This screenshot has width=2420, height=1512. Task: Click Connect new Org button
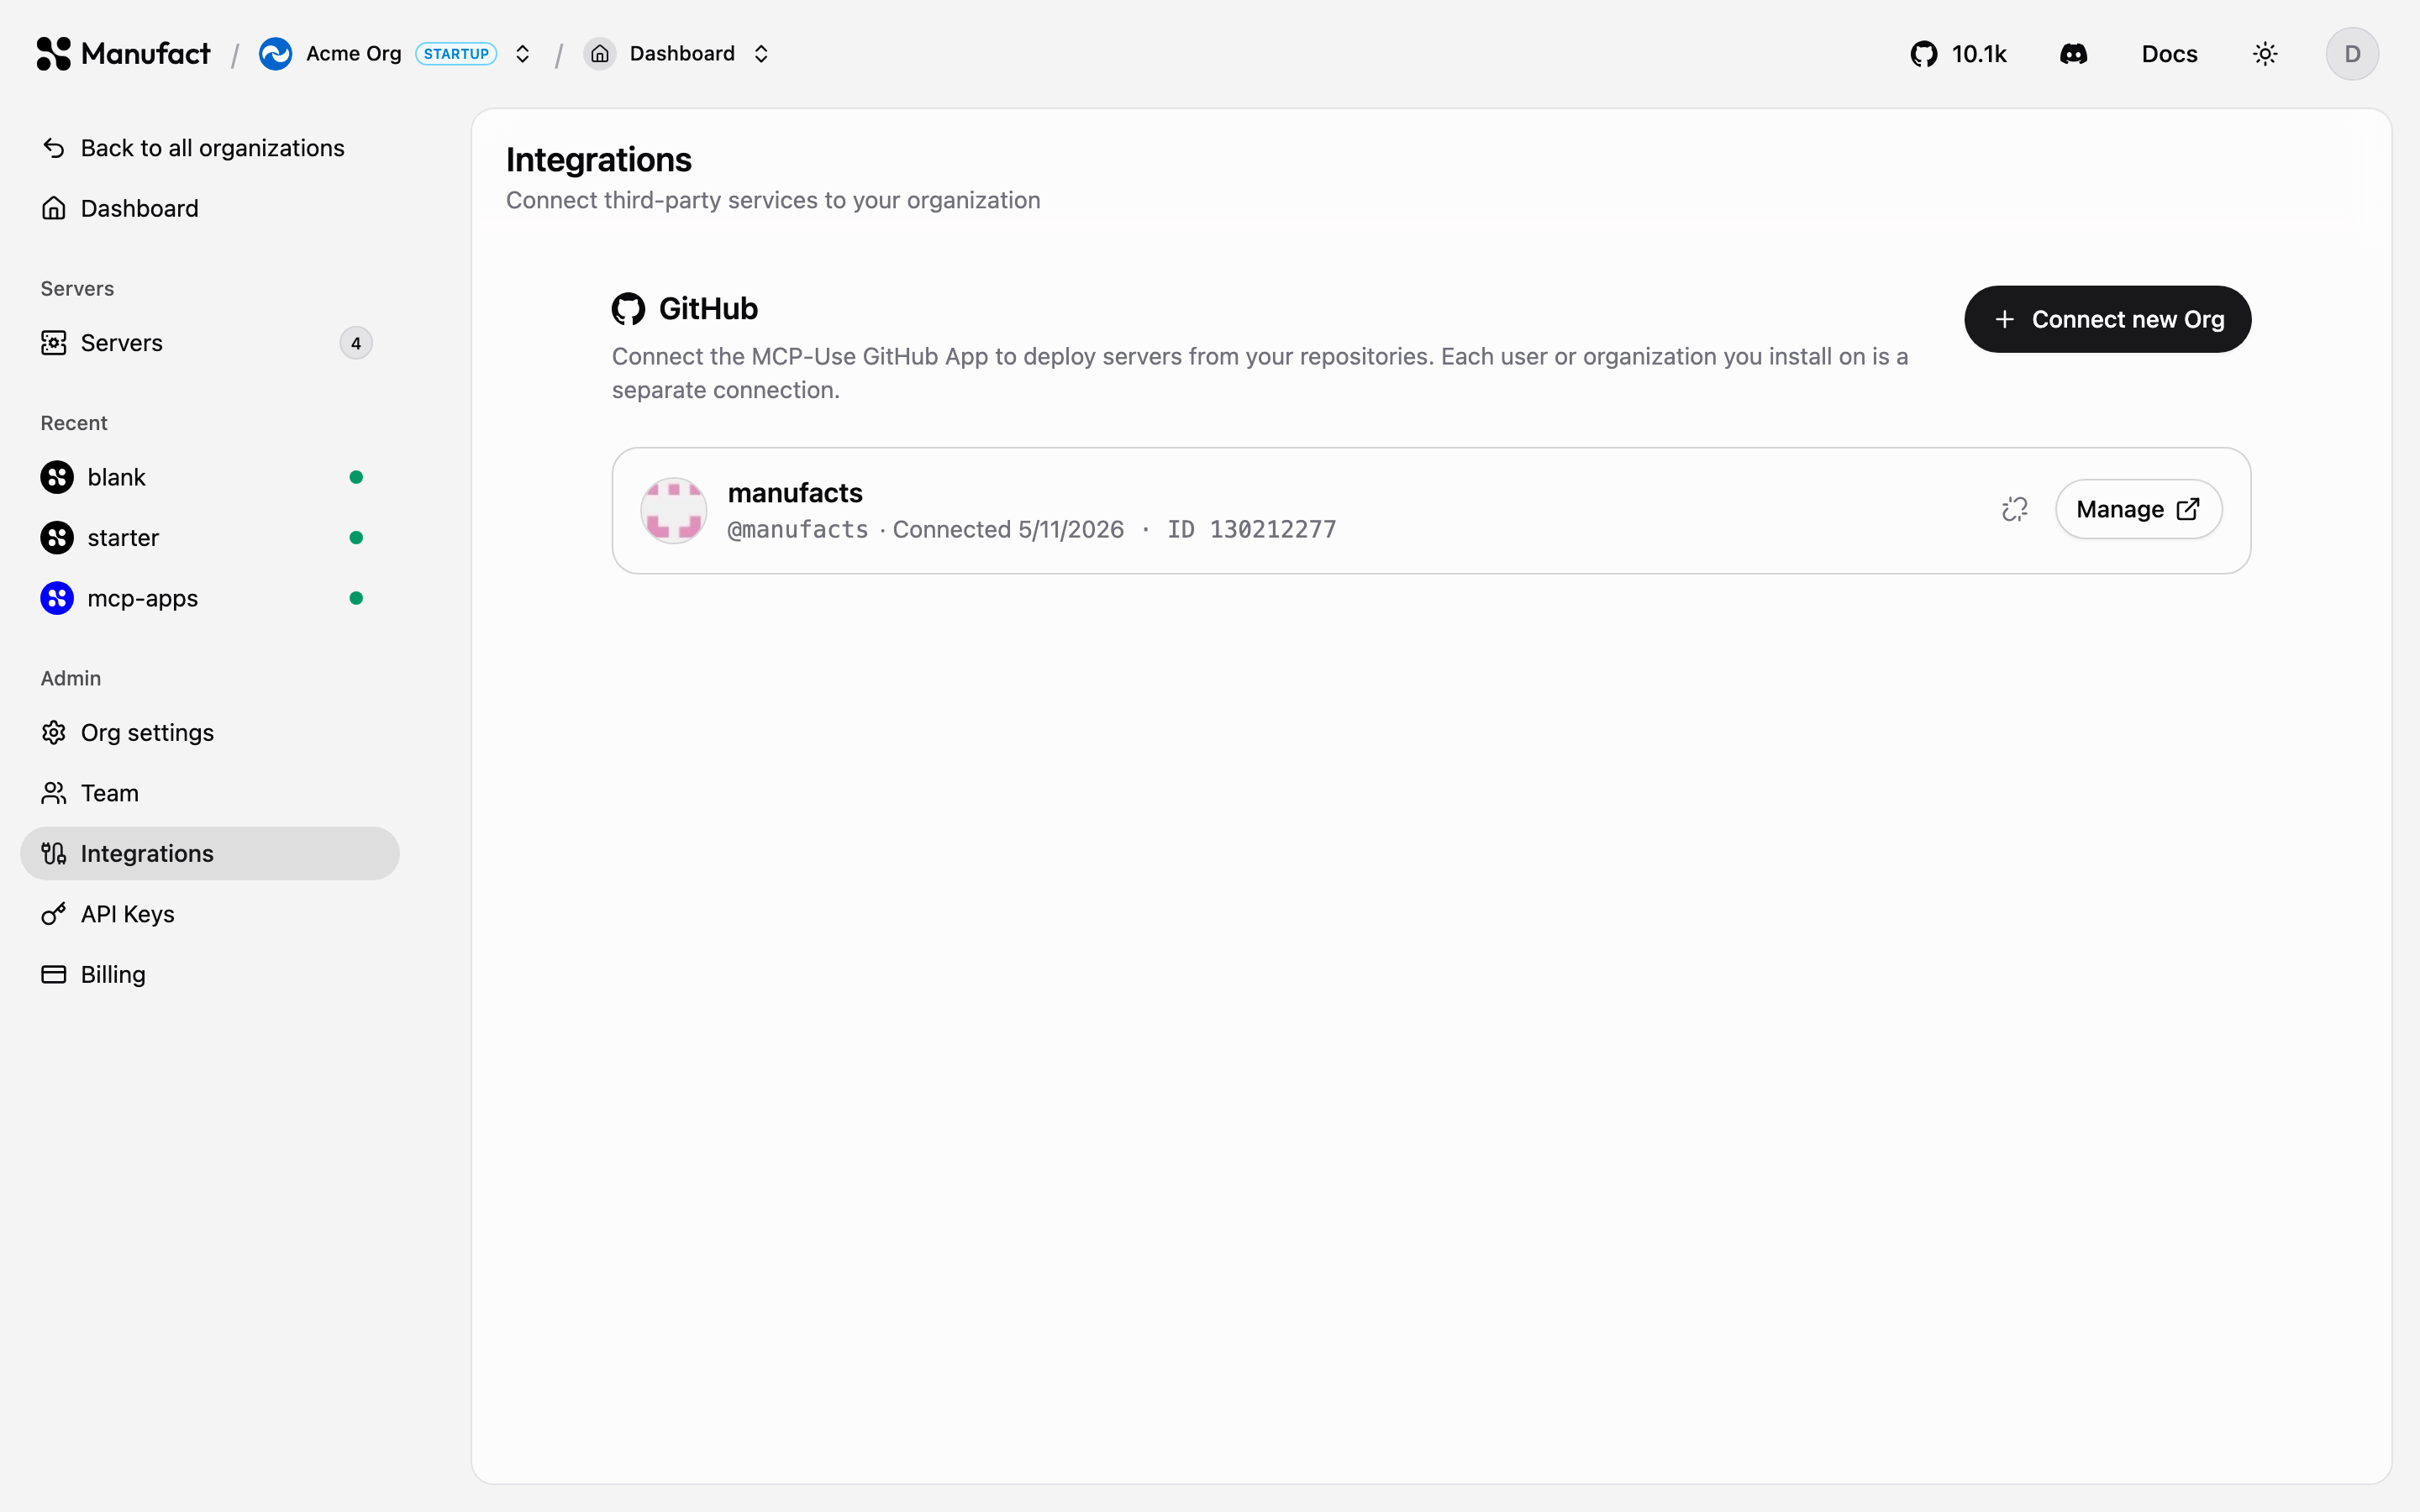point(2107,319)
